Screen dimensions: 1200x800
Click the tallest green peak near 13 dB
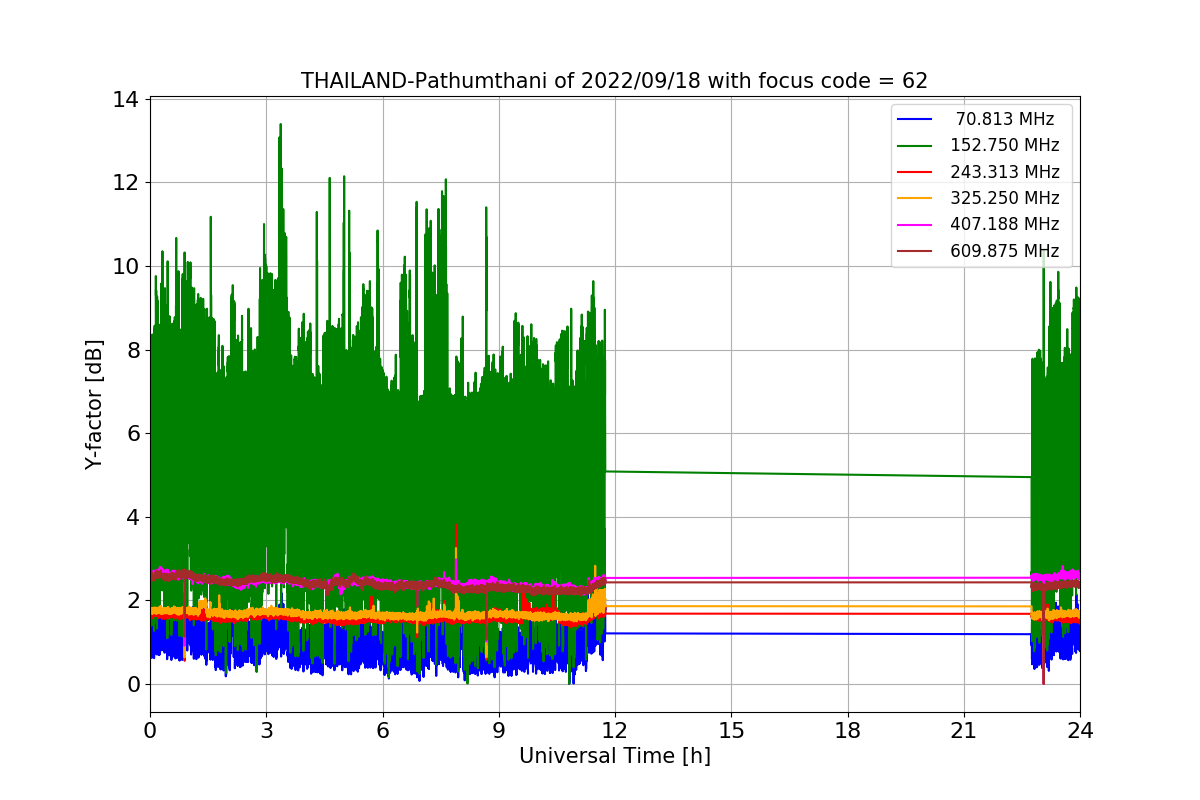tap(280, 128)
